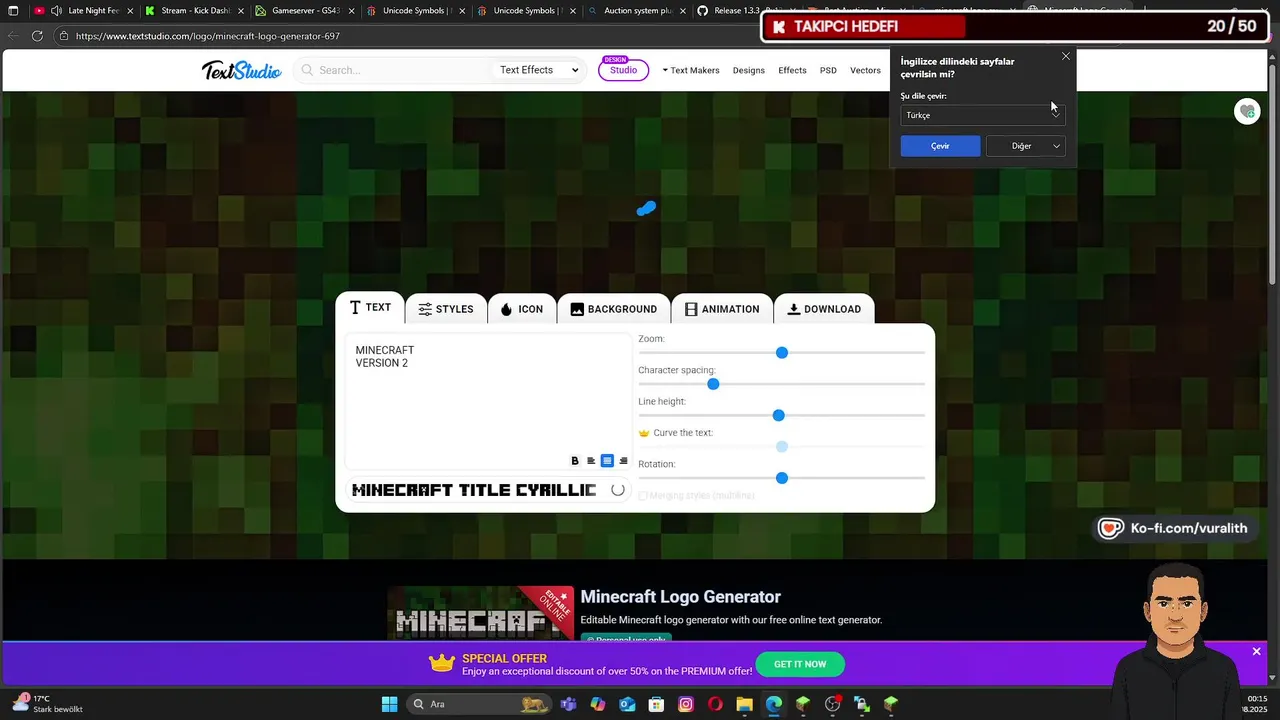Open the Ko-fi.com/vuralith link
The height and width of the screenshot is (720, 1280).
1177,528
